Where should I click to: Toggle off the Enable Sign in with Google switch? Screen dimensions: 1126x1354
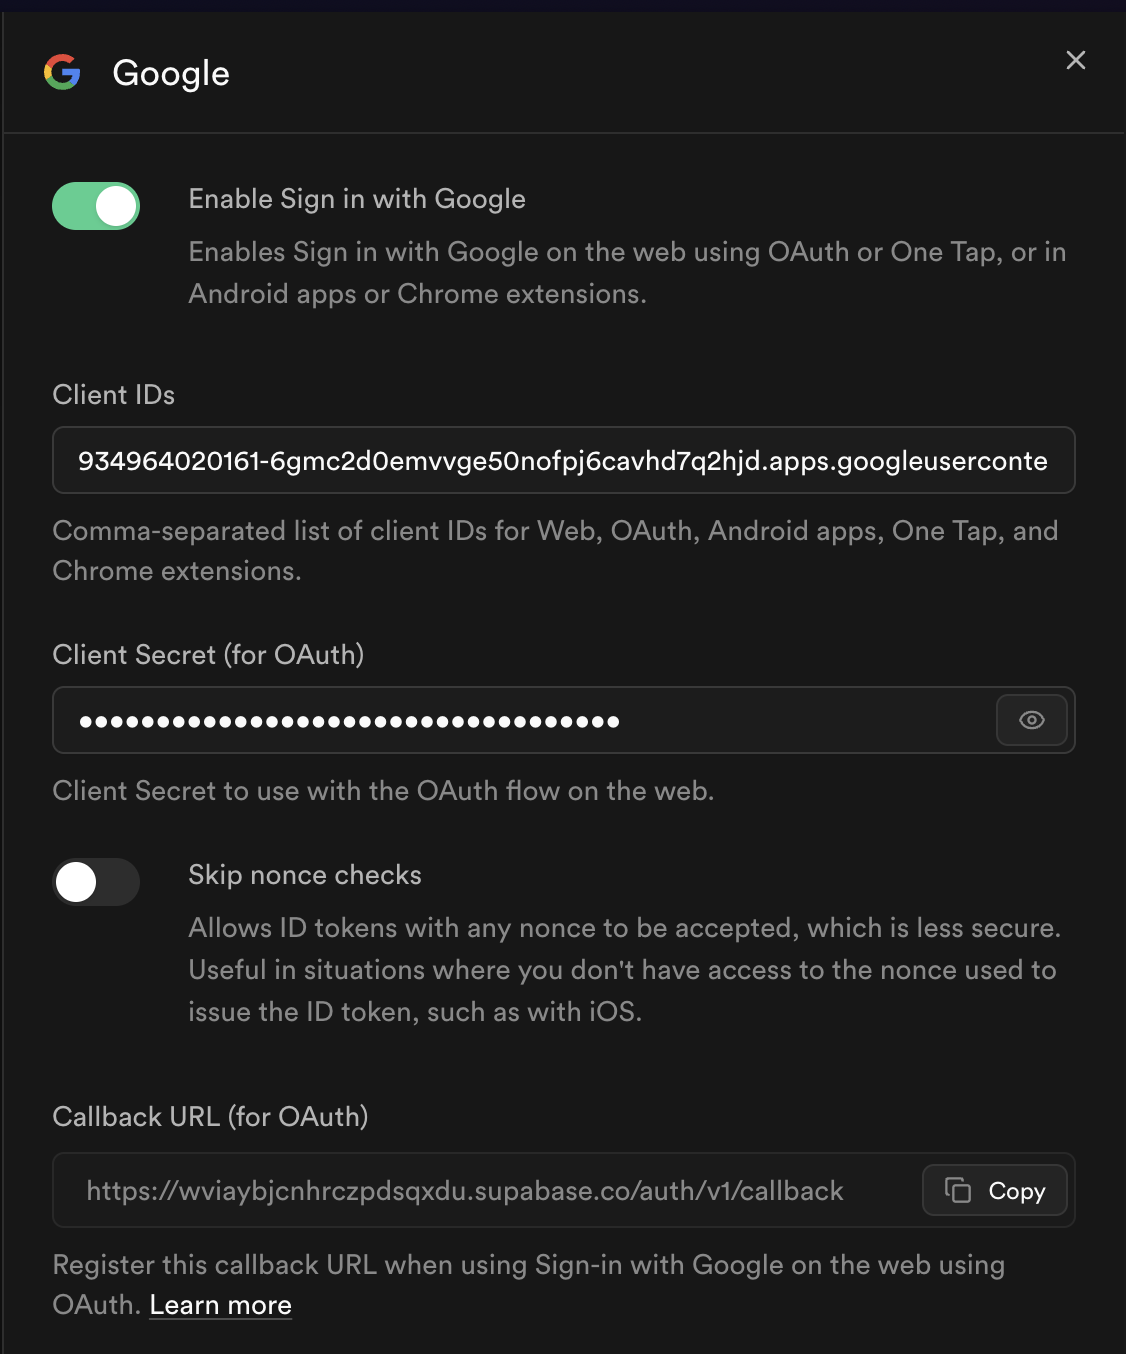coord(95,206)
